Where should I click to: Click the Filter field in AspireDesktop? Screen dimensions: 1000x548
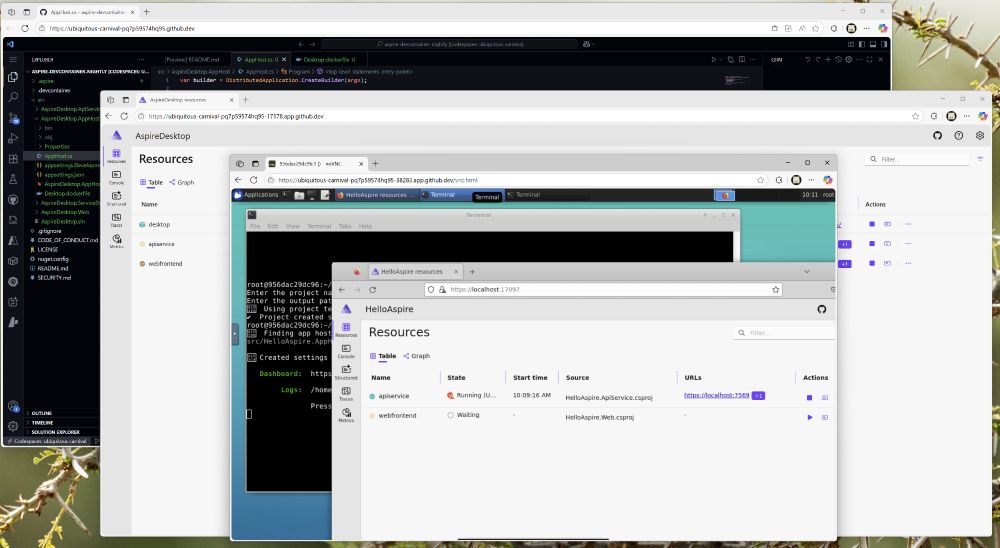pos(918,159)
